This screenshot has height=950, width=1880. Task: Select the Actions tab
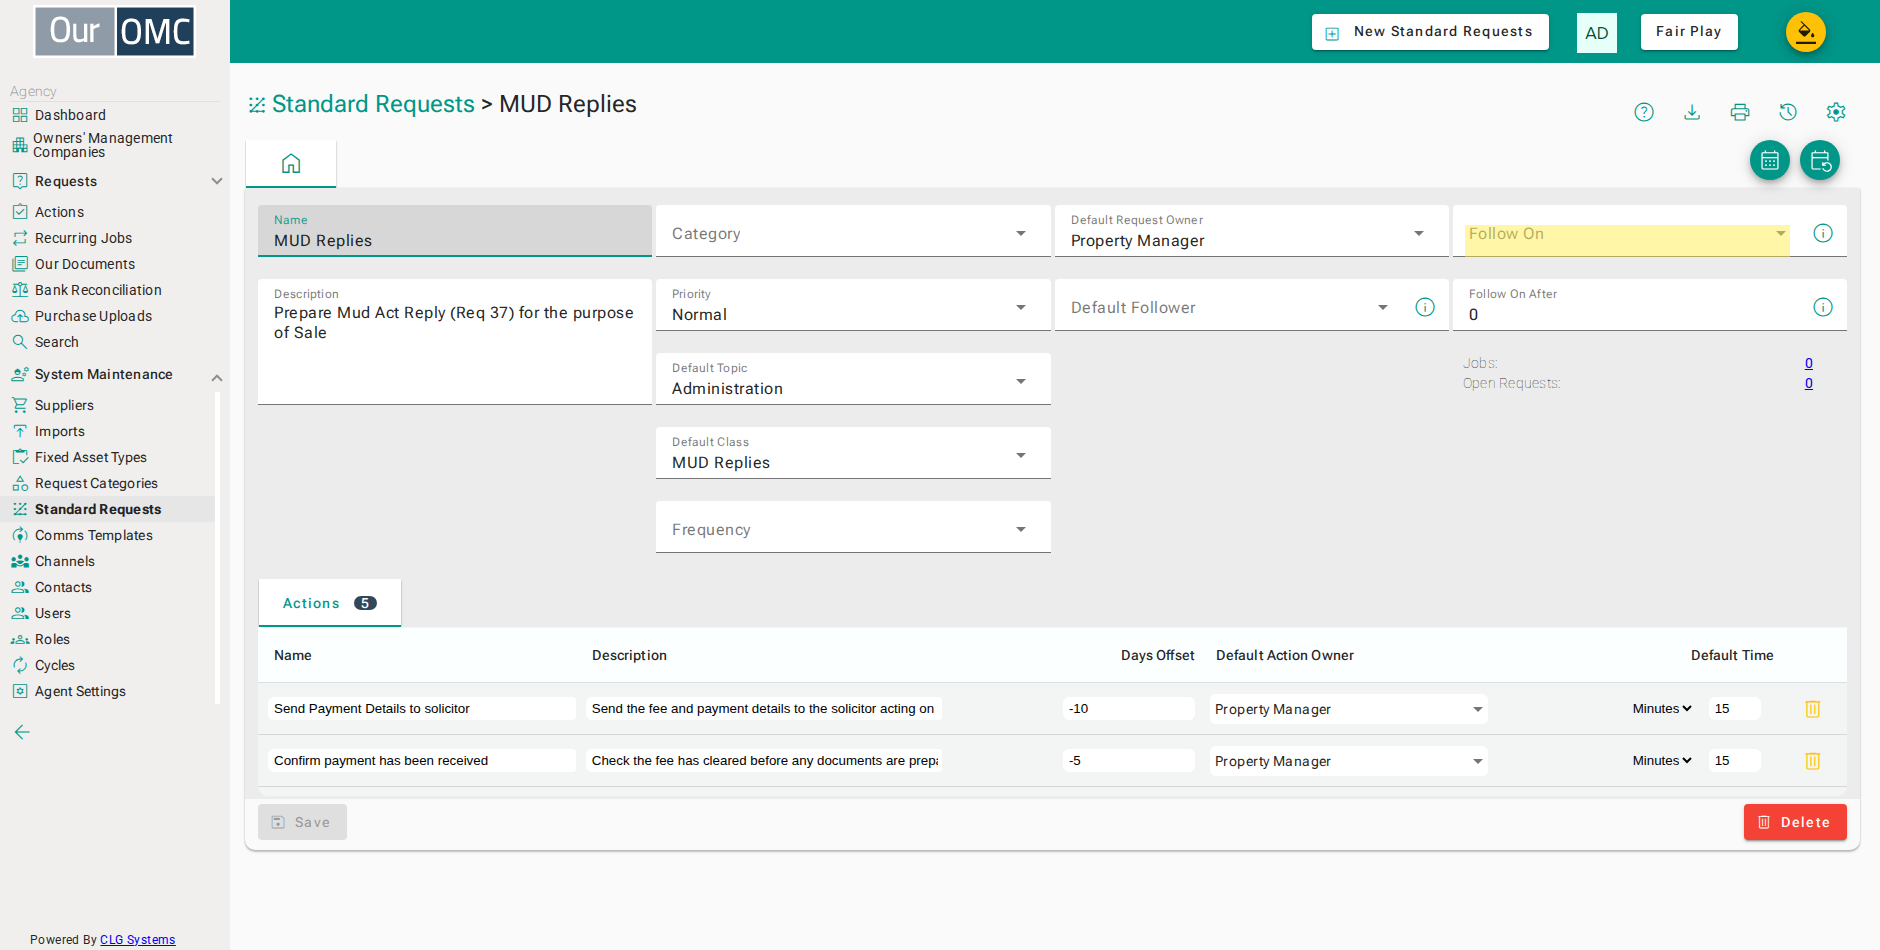(x=330, y=603)
